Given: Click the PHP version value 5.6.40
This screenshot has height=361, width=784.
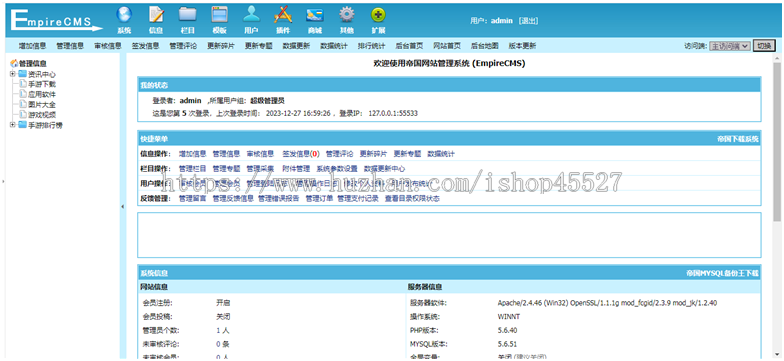Looking at the screenshot, I should [x=507, y=330].
